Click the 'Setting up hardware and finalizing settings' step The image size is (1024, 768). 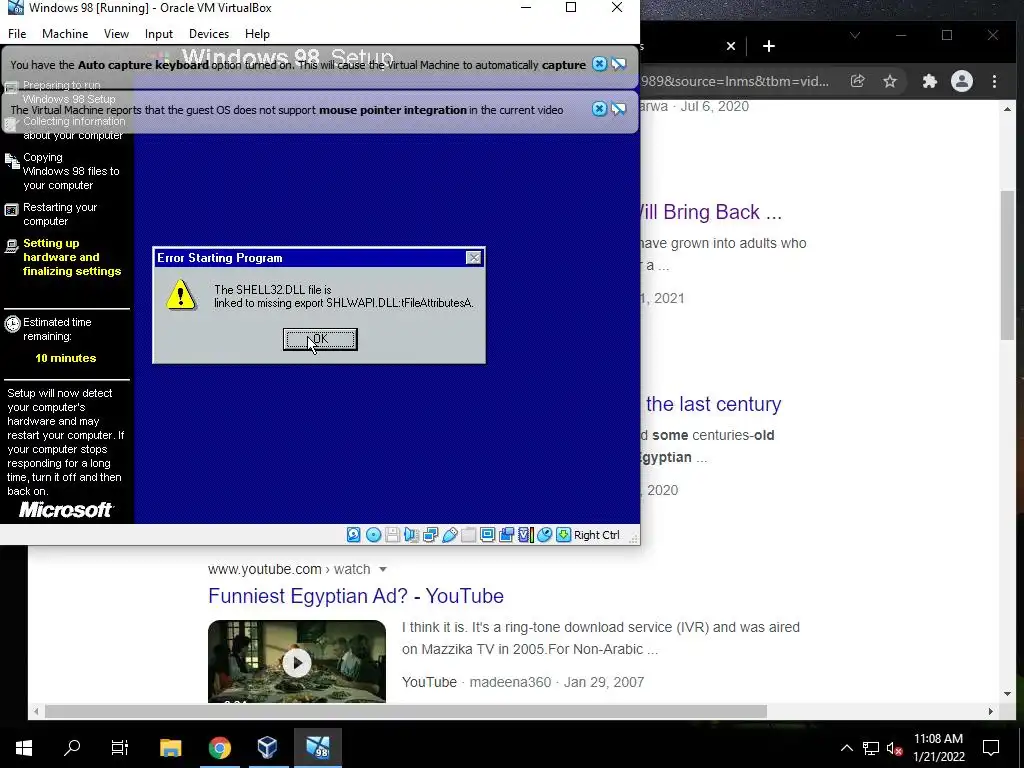pos(72,257)
